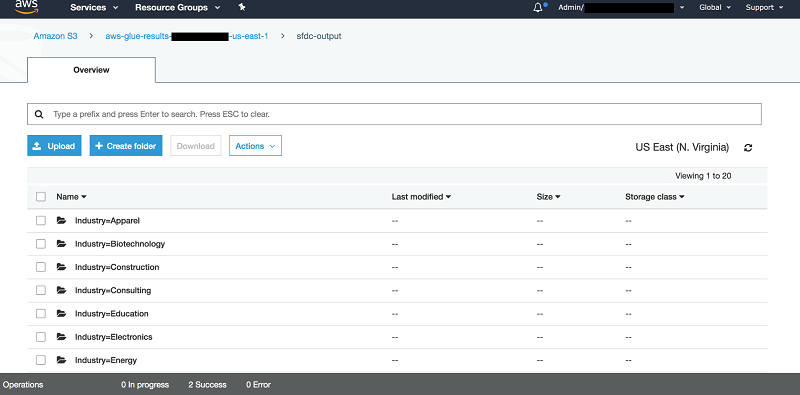Open the Resource Groups menu

click(178, 8)
